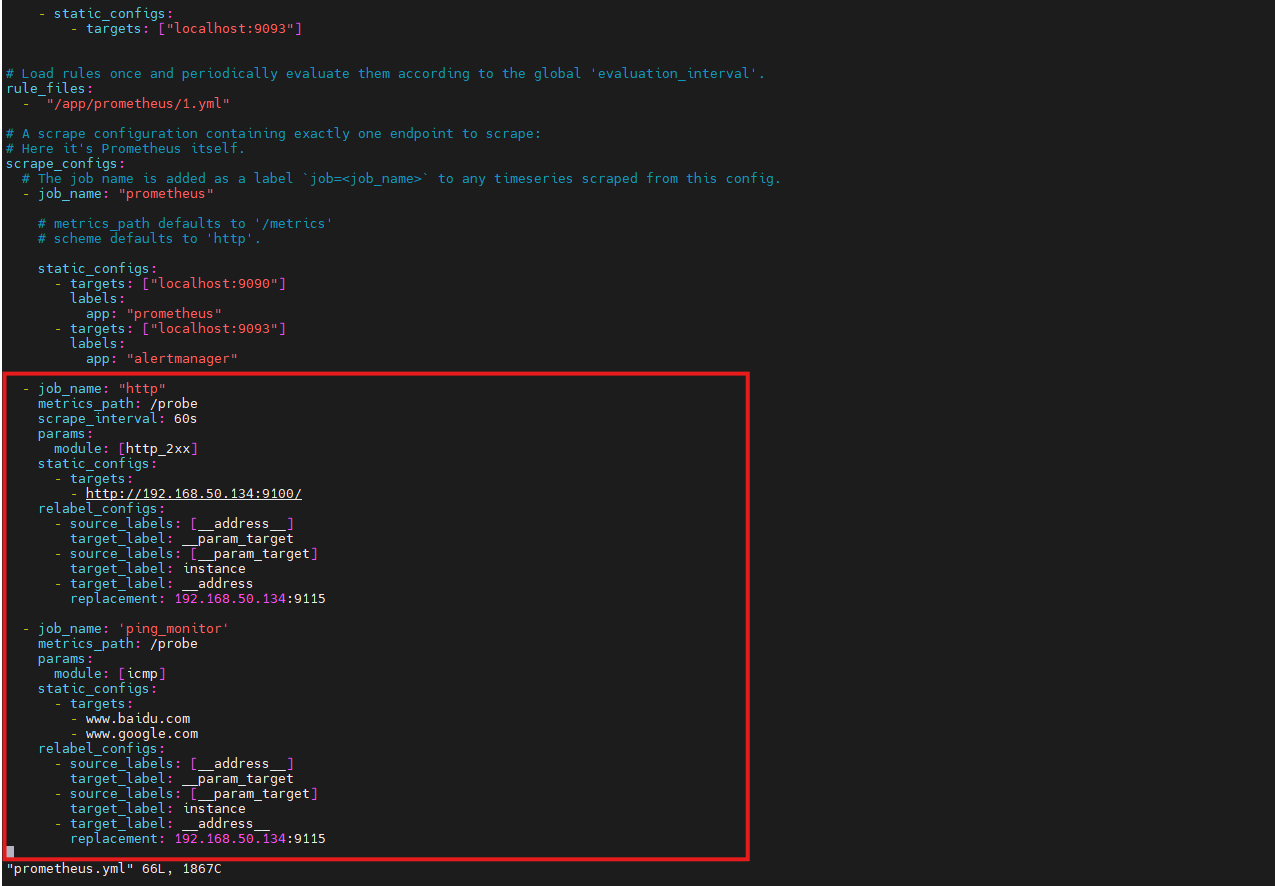
Task: Click the comment "# Here it's Prometheus itself."
Action: pos(125,148)
